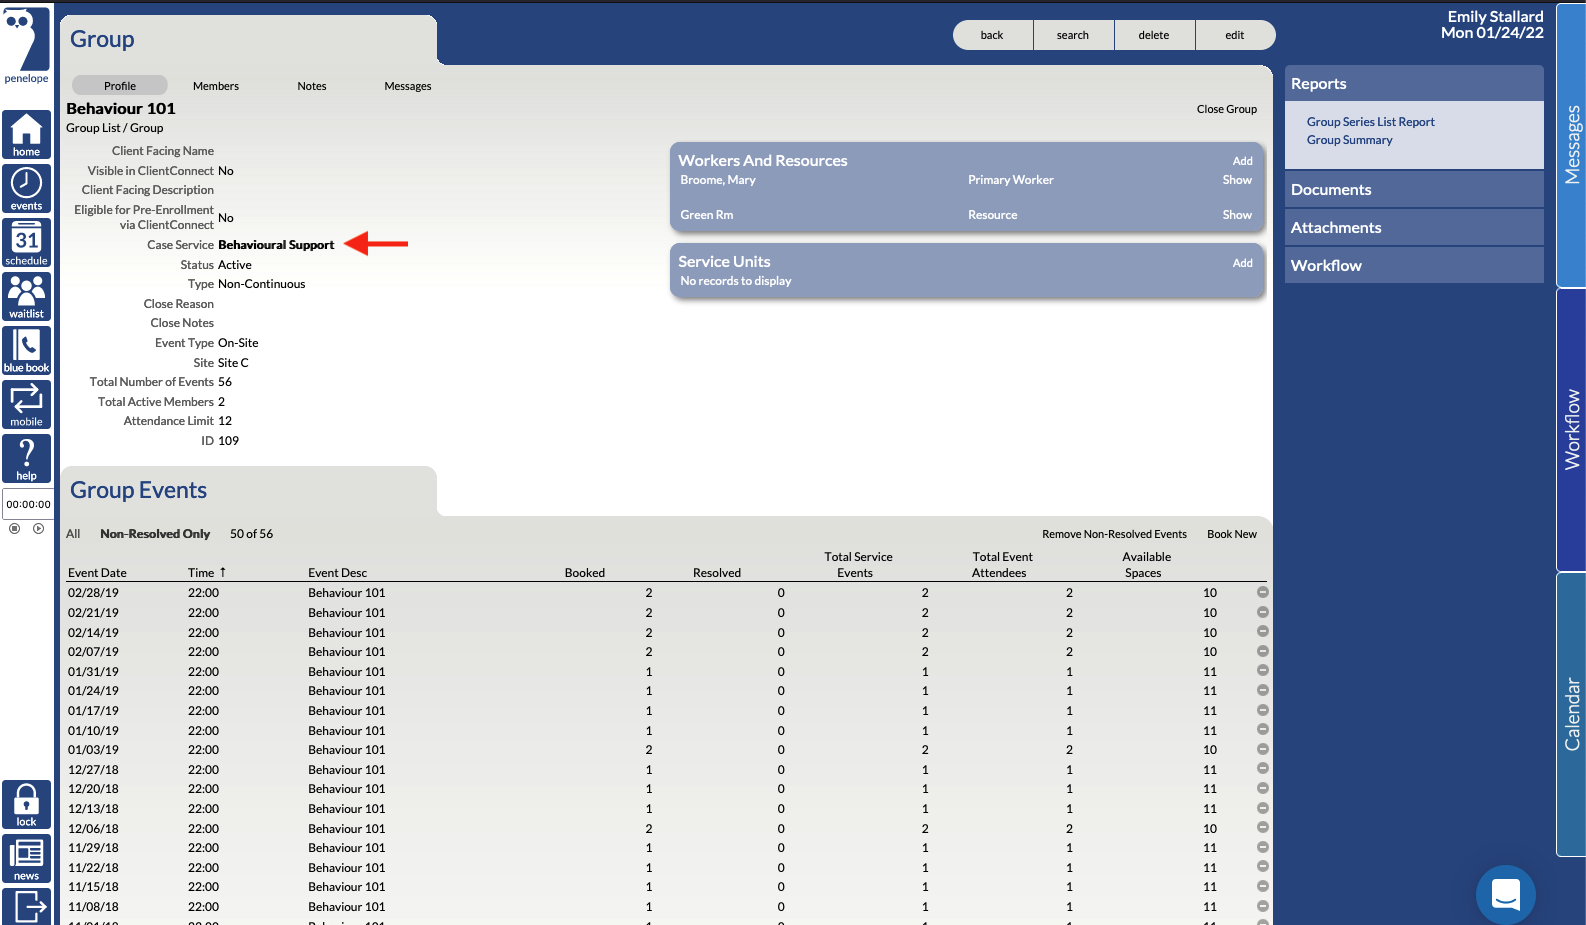Viewport: 1586px width, 925px height.
Task: Click Remove Non-Resolved Events
Action: [1114, 534]
